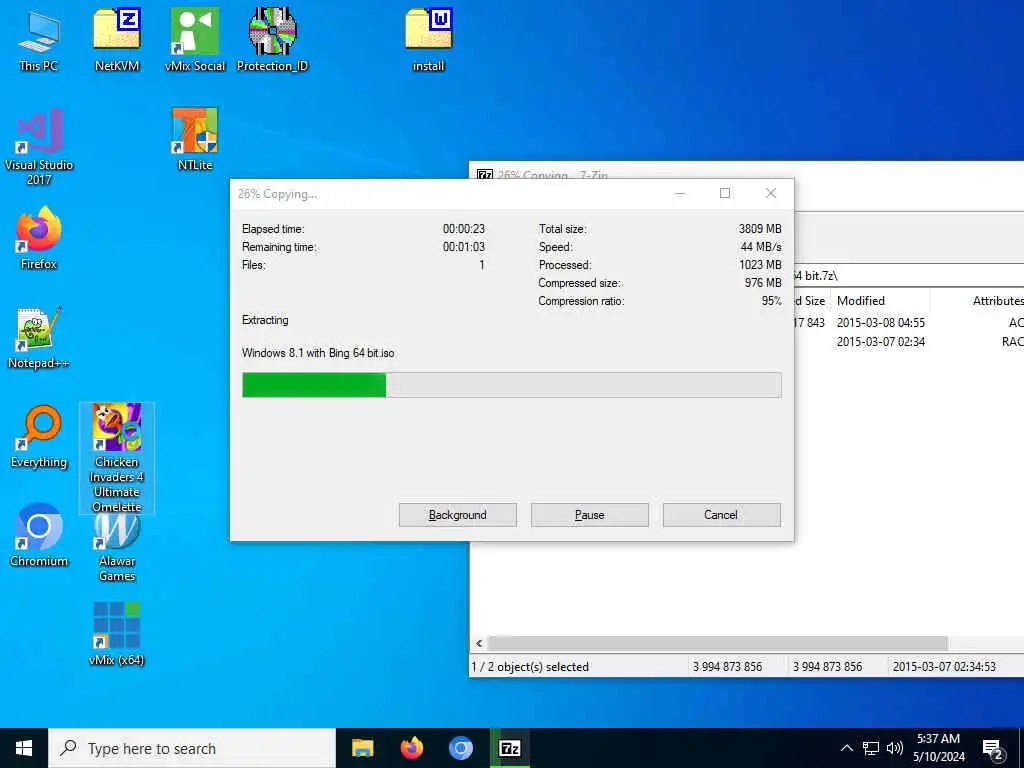Close the Copying progress dialog
This screenshot has width=1024, height=768.
[771, 193]
